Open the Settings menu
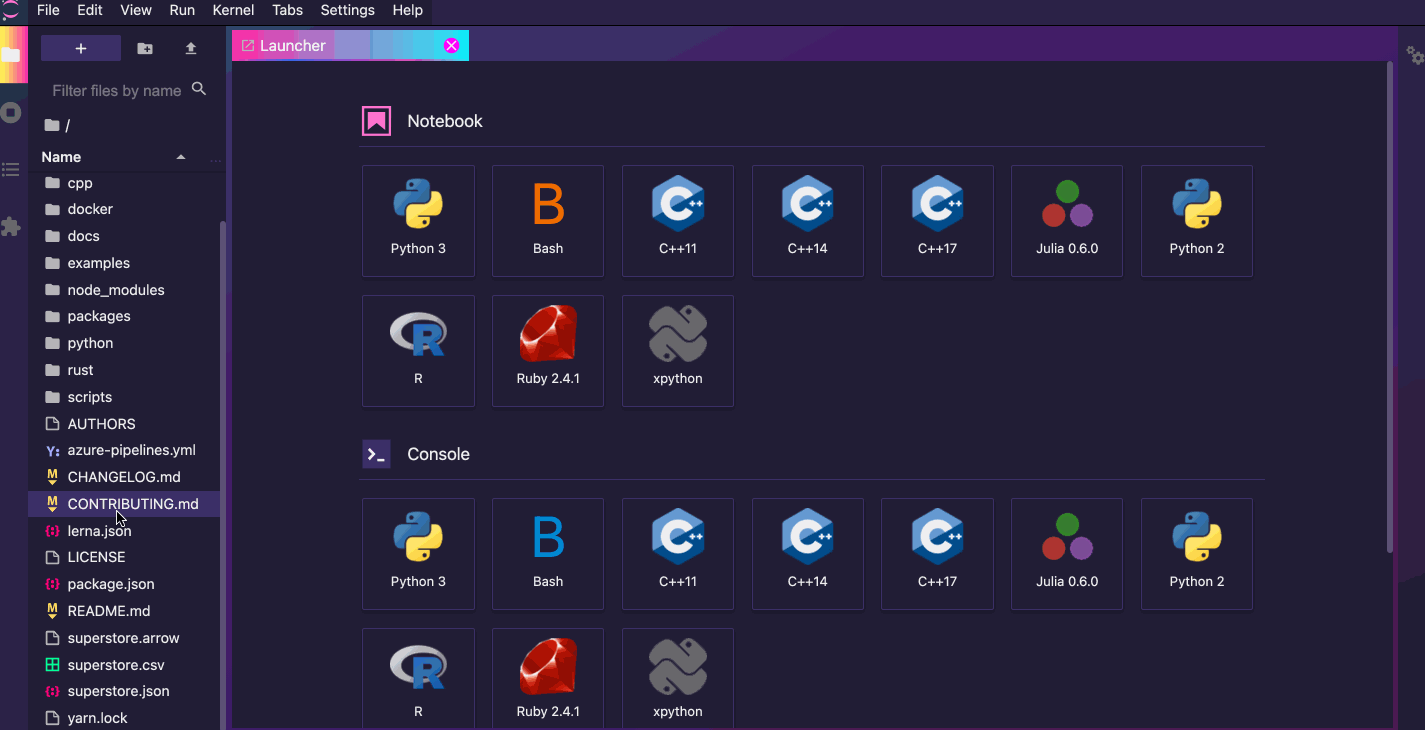Image resolution: width=1425 pixels, height=730 pixels. pos(348,10)
